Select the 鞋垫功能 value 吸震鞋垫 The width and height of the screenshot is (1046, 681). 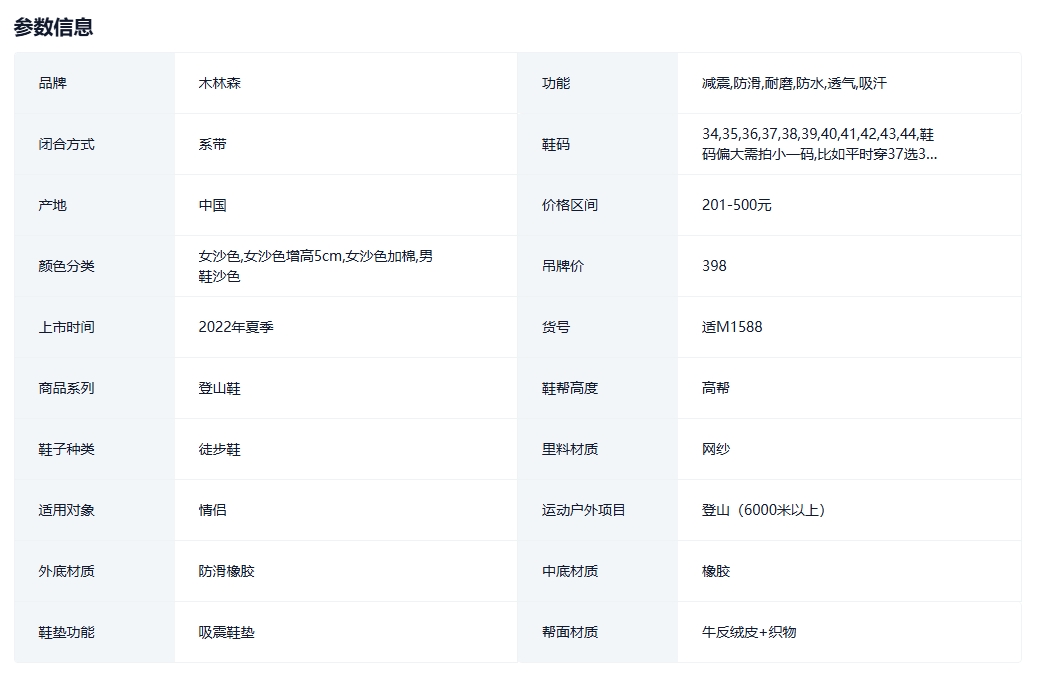(x=227, y=632)
